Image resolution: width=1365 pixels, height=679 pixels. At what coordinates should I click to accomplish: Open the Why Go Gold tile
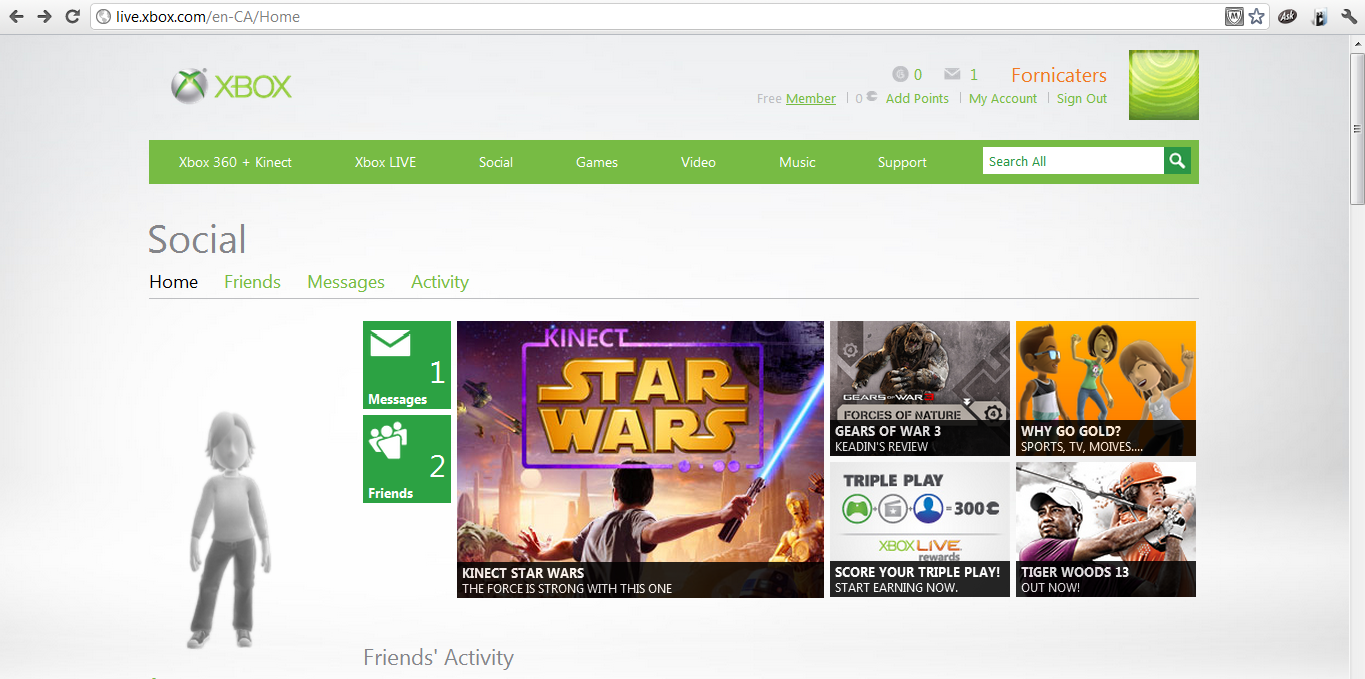pyautogui.click(x=1106, y=388)
